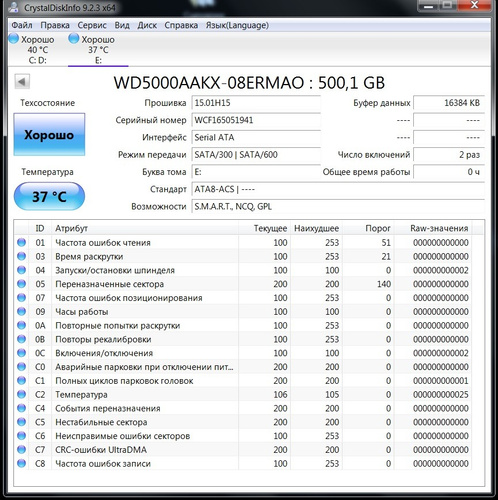Select the События переназначения row text
Screen dimensions: 498x500
pos(108,409)
